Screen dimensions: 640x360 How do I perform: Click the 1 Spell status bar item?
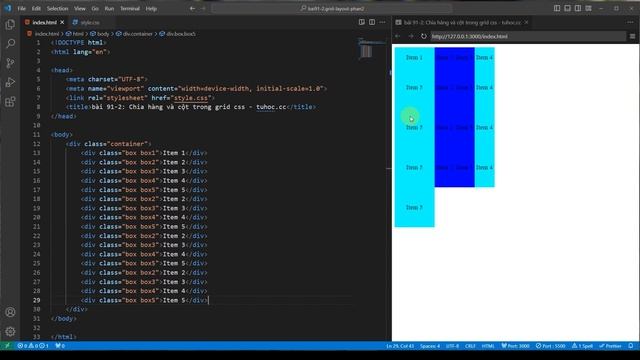point(582,346)
